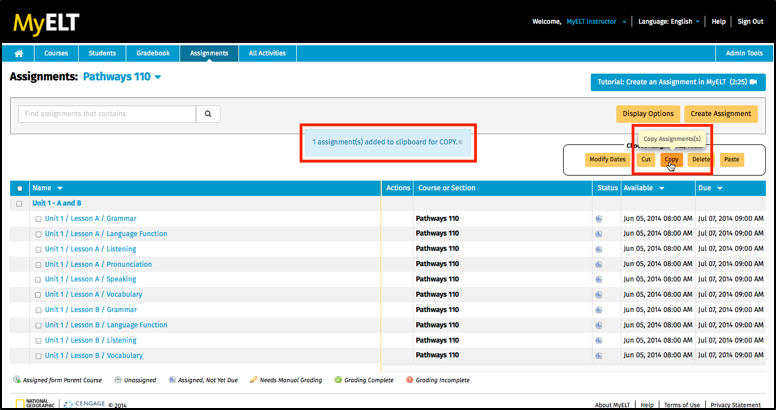Image resolution: width=776 pixels, height=410 pixels.
Task: Click status icon for Lesson A / Listening
Action: pyautogui.click(x=599, y=249)
